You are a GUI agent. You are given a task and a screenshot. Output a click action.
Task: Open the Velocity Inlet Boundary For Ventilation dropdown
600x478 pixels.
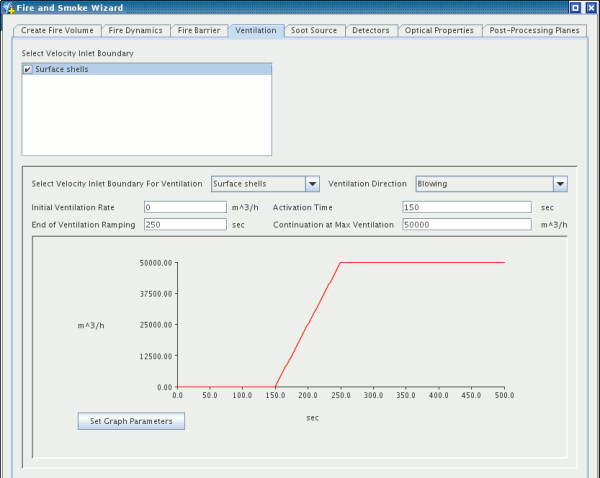pyautogui.click(x=312, y=184)
